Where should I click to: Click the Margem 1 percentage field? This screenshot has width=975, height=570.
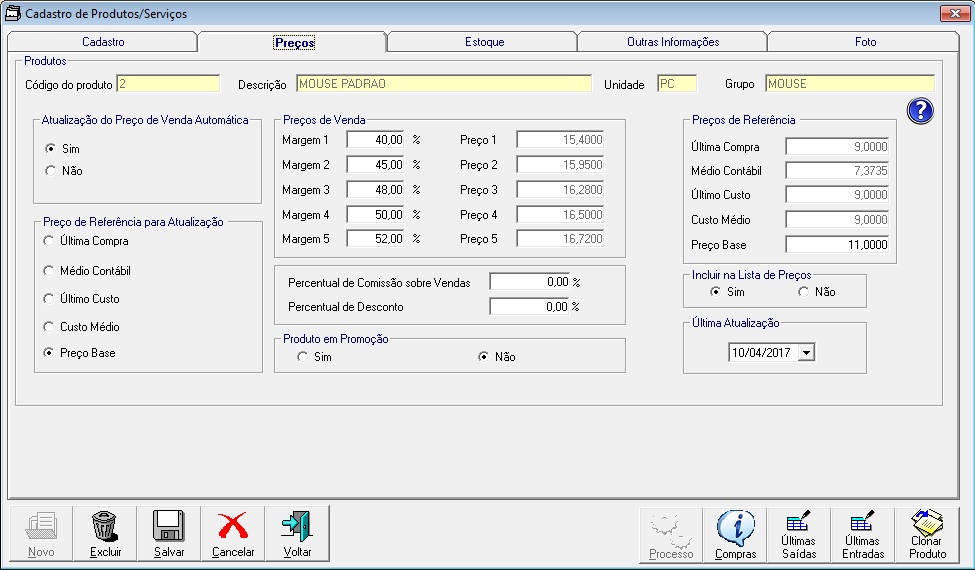pyautogui.click(x=376, y=140)
